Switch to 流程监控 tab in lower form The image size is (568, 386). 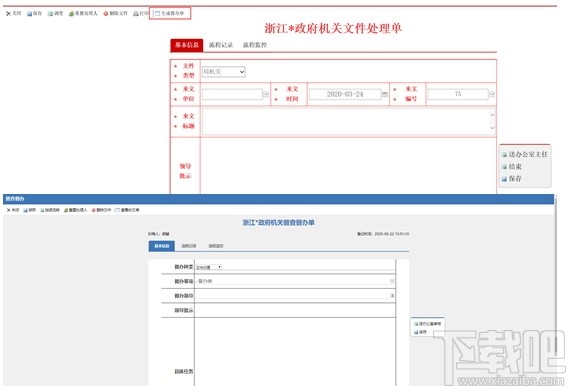pyautogui.click(x=216, y=246)
